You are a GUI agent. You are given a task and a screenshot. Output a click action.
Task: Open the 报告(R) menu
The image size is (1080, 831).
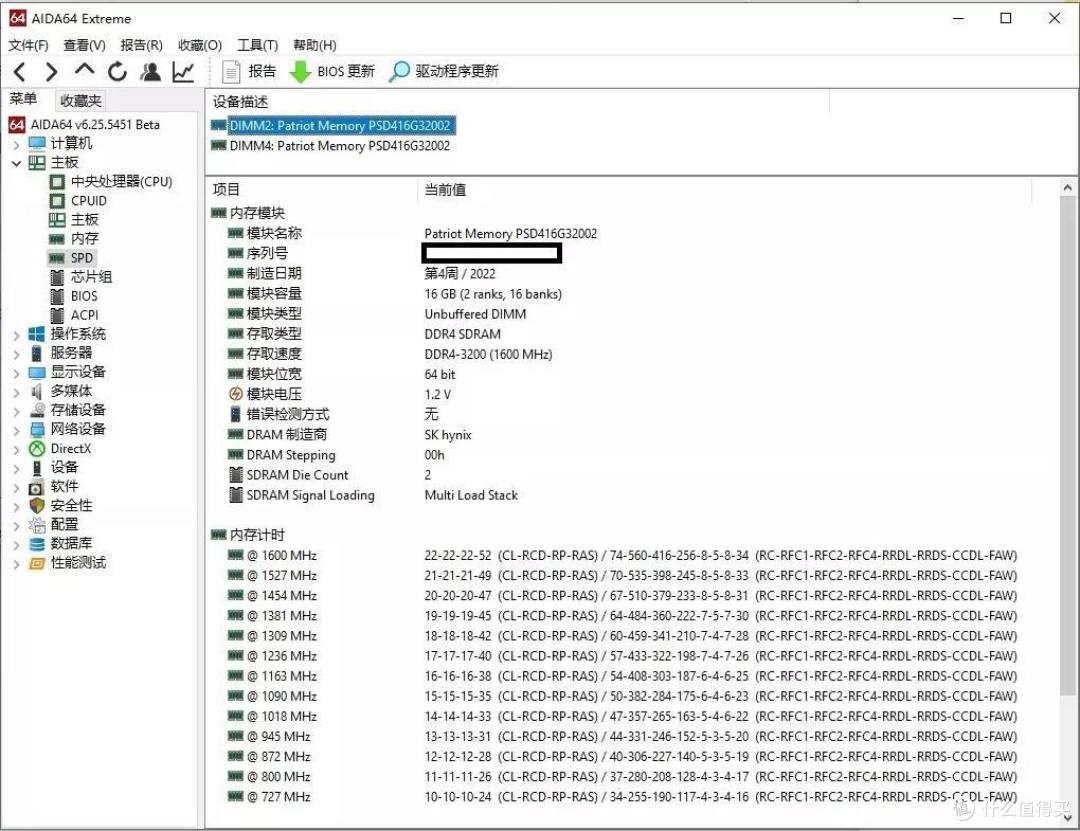tap(141, 45)
